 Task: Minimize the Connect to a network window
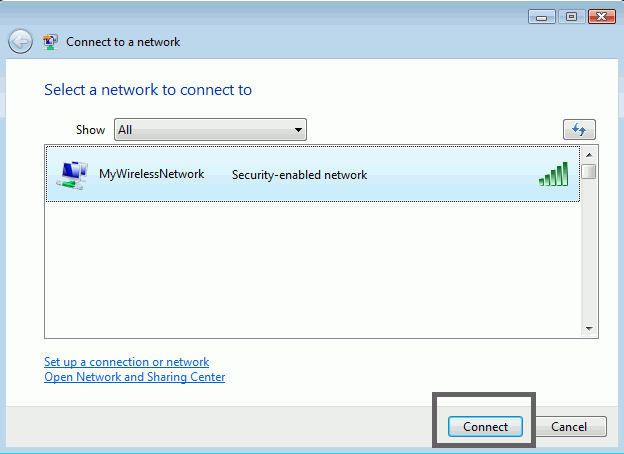click(542, 17)
